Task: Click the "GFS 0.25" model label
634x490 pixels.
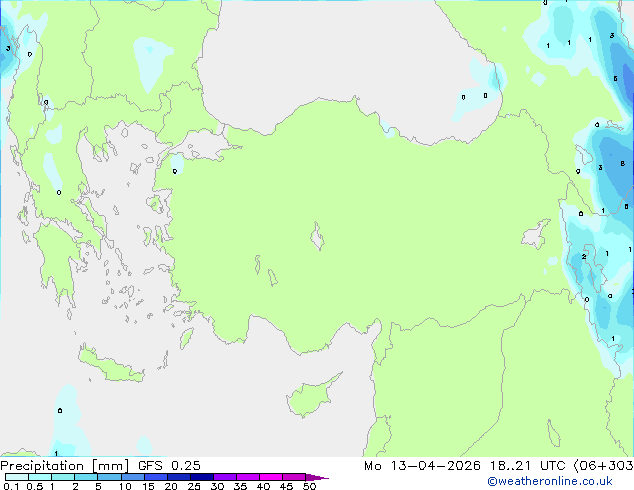Action: tap(169, 466)
